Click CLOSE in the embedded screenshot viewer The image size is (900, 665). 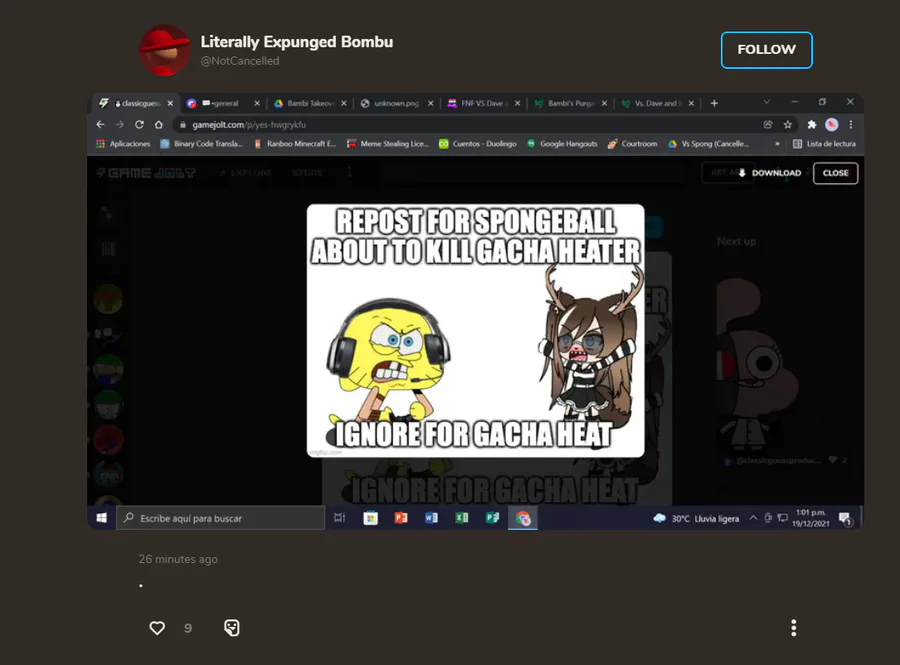[835, 173]
